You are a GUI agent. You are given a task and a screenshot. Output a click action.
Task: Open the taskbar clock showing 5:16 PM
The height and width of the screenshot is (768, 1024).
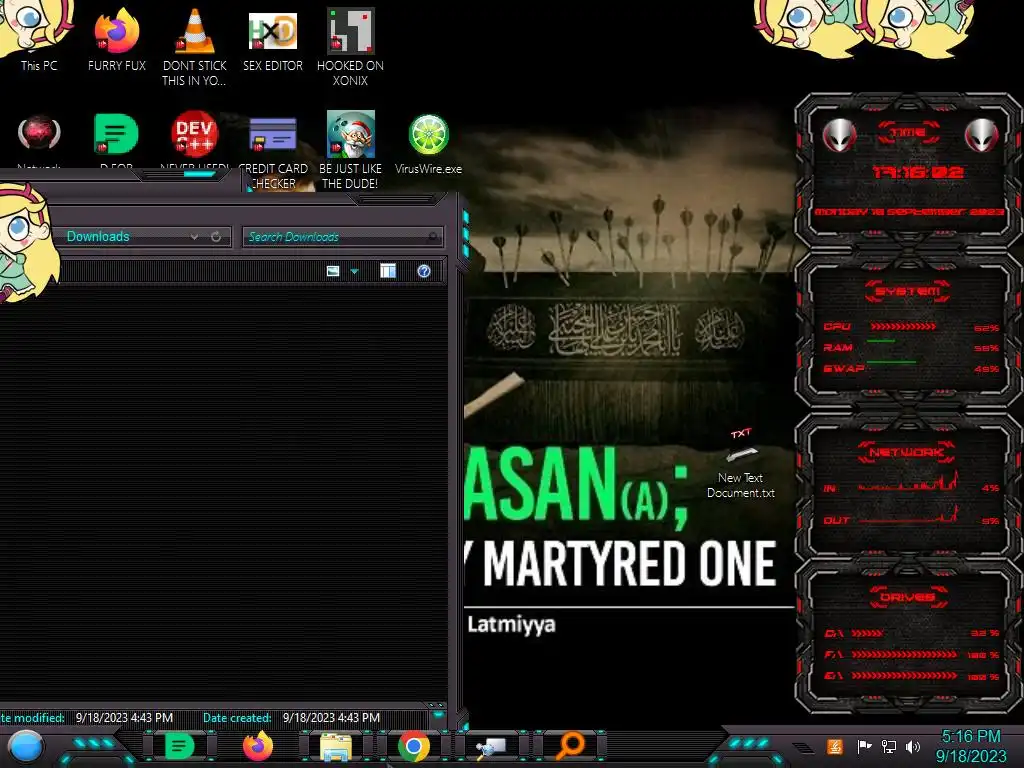[x=971, y=746]
